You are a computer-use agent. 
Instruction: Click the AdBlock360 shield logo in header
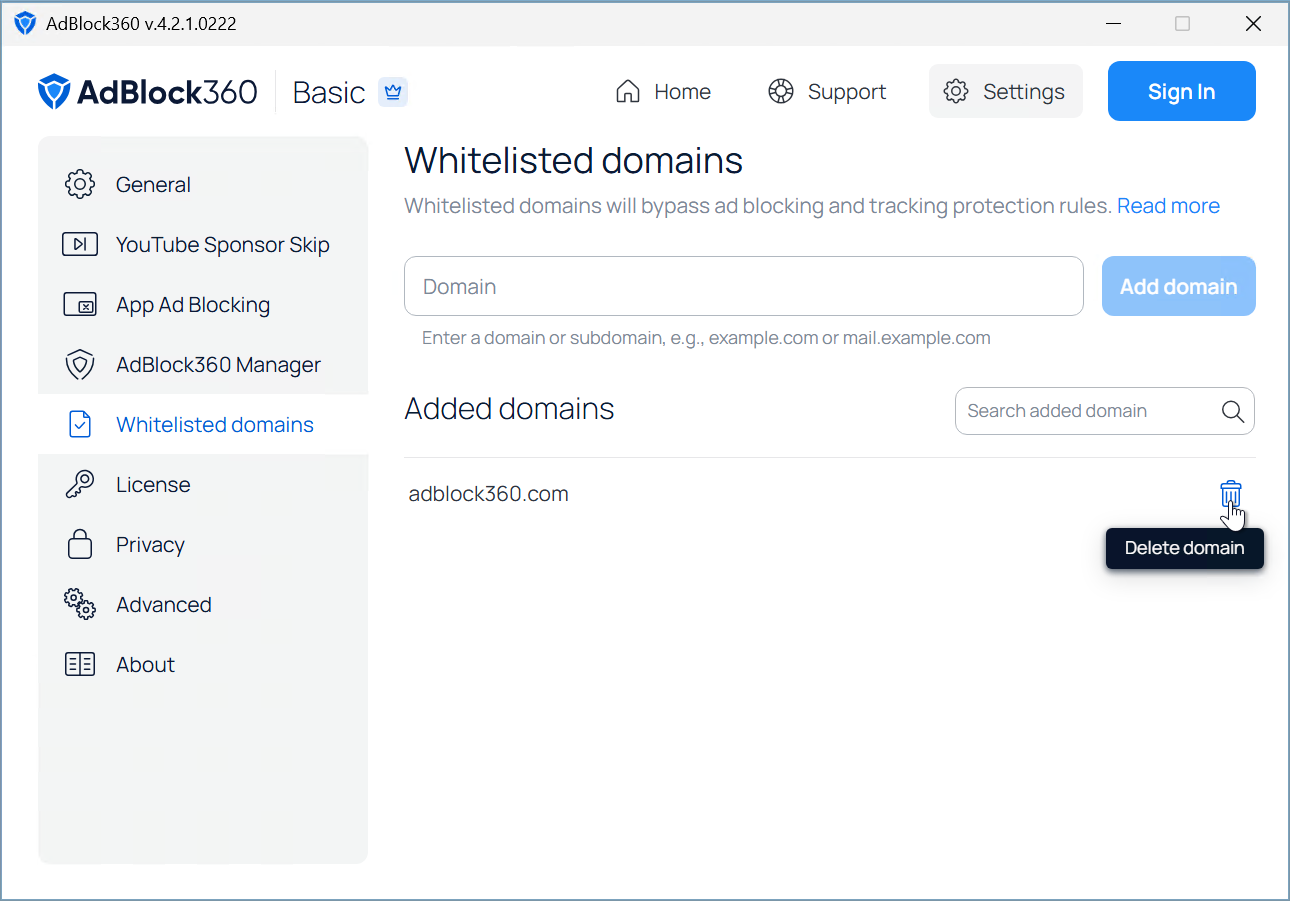pyautogui.click(x=54, y=92)
